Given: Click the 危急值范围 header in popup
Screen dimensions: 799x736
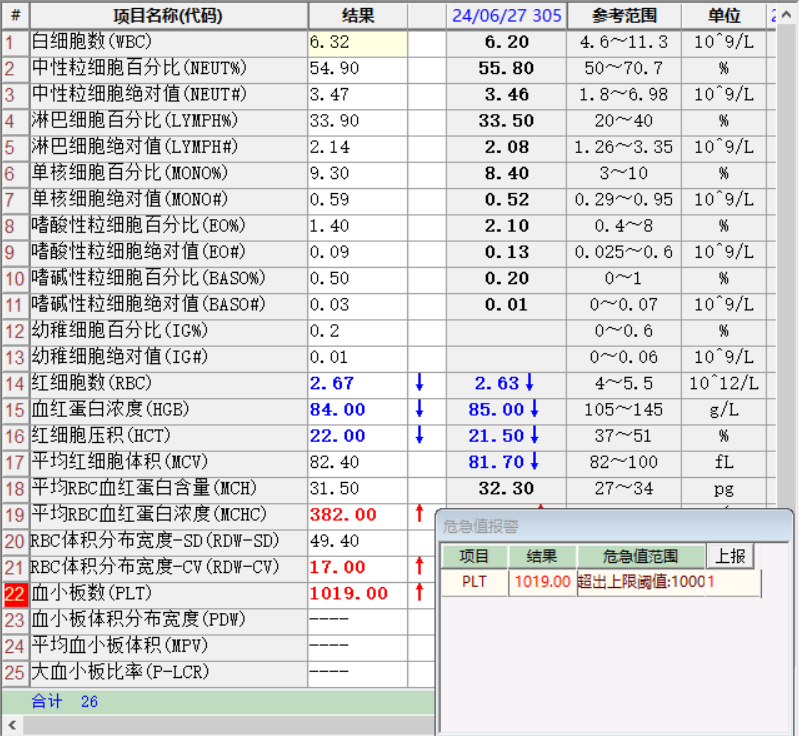Looking at the screenshot, I should pyautogui.click(x=640, y=557).
